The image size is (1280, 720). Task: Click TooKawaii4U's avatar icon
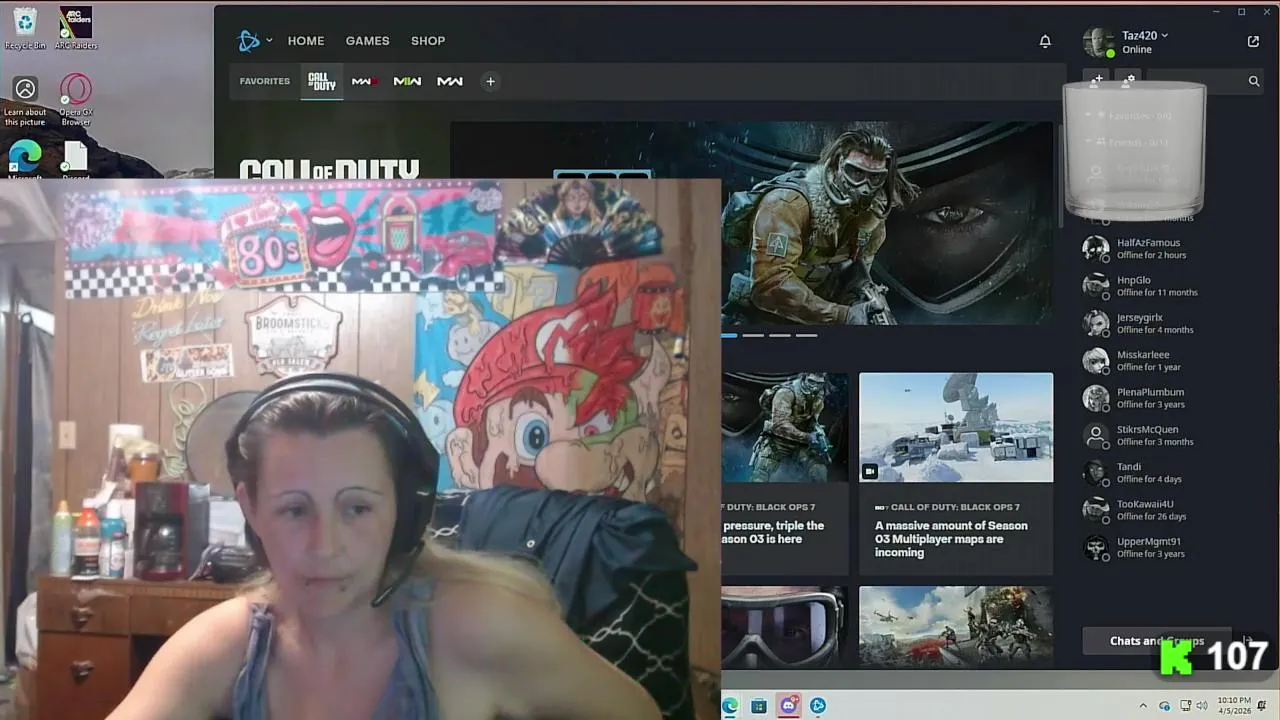click(1096, 510)
